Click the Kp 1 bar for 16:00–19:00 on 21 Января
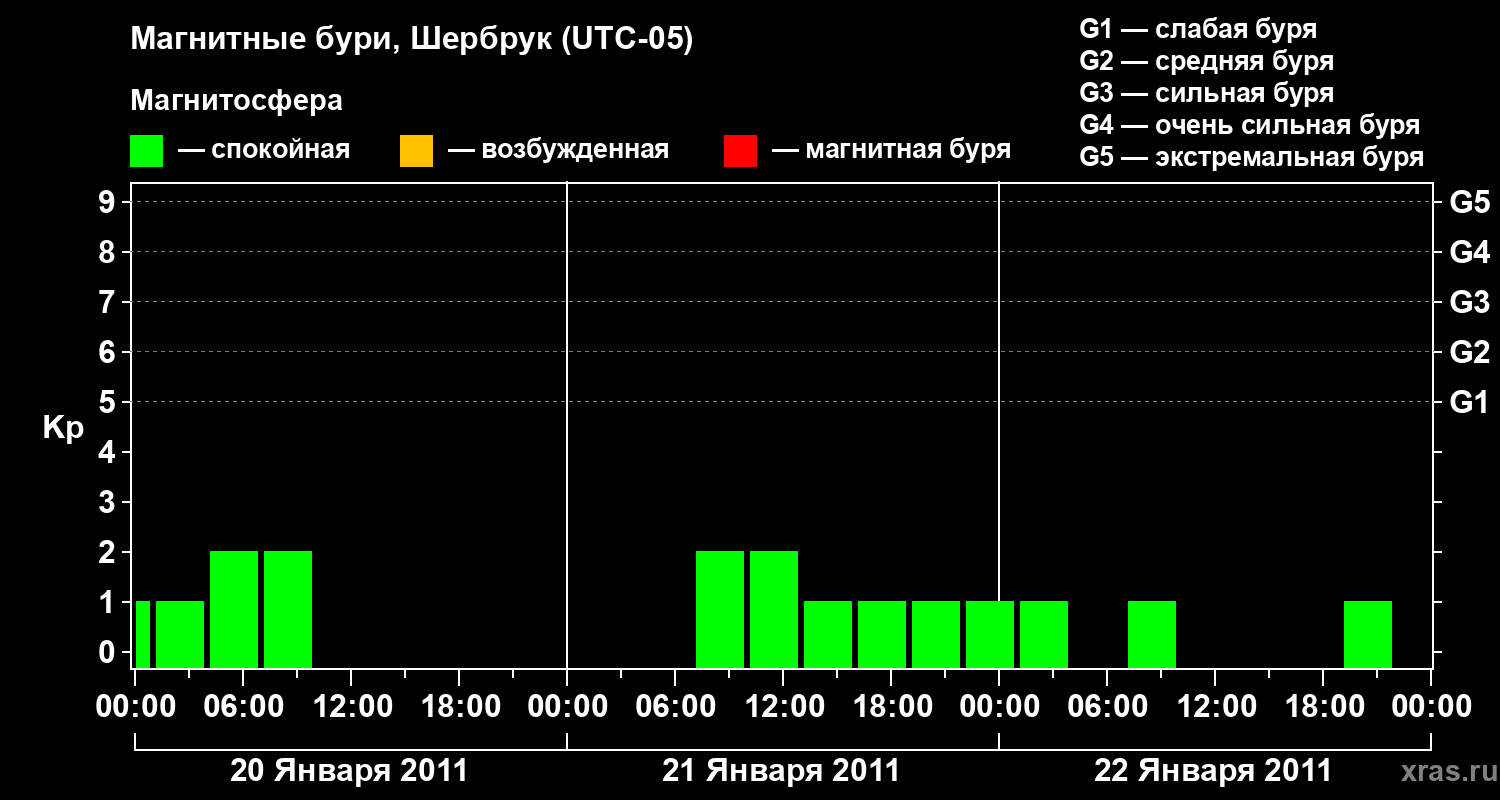 [882, 634]
